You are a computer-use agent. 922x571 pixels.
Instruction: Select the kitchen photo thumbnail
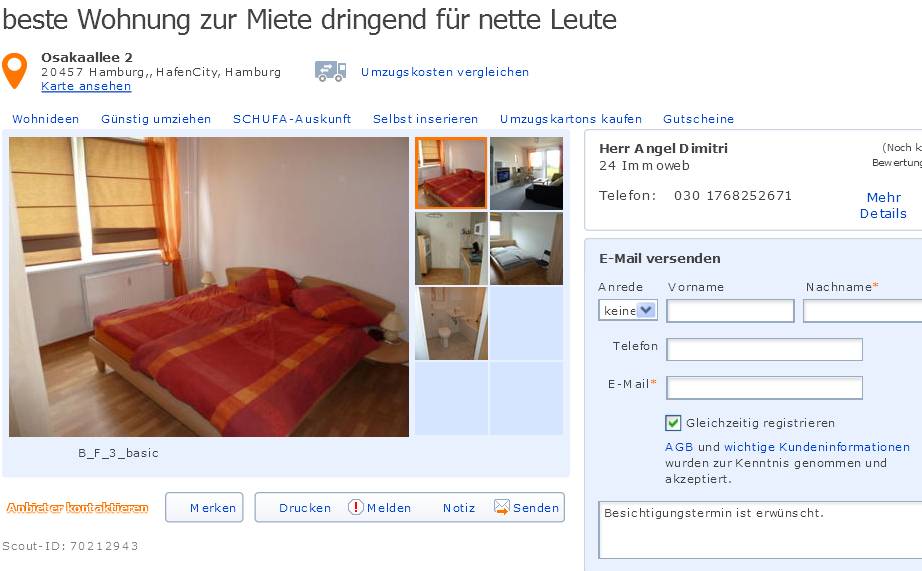pos(451,249)
